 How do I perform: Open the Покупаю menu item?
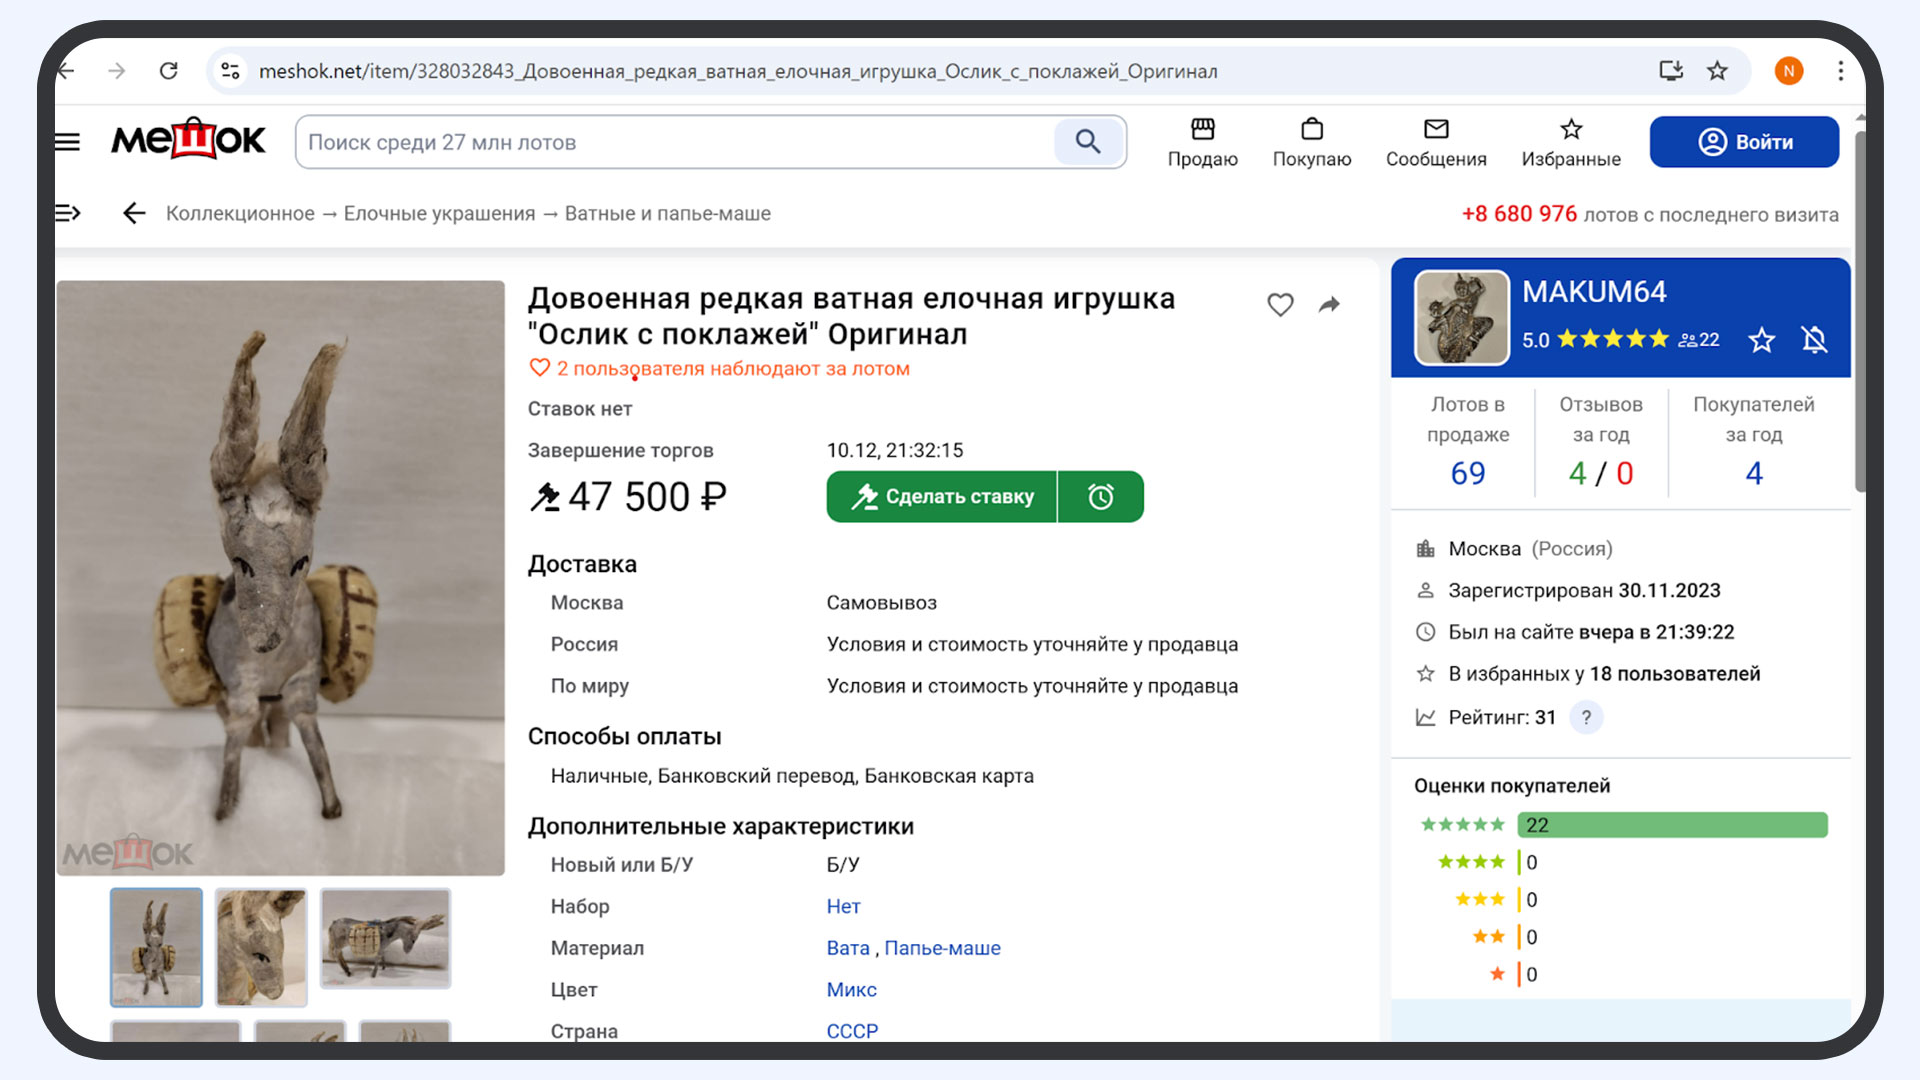coord(1311,142)
